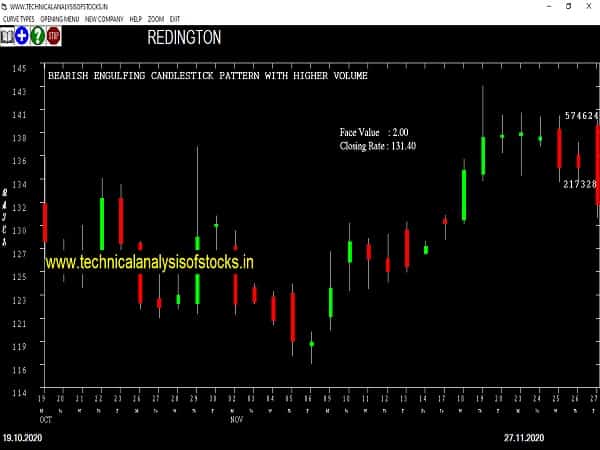Click the Face Value 2.00 label

[x=373, y=132]
